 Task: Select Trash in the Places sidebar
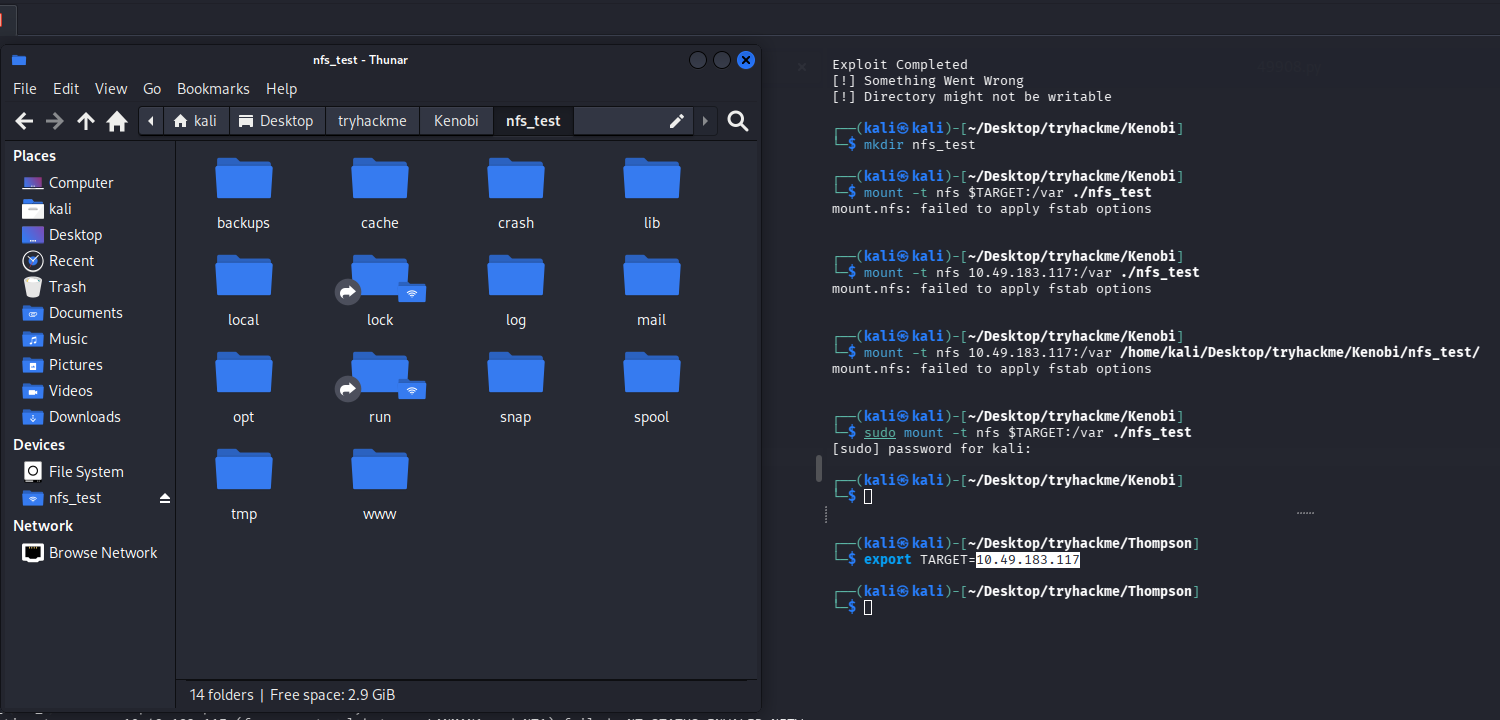[x=67, y=287]
